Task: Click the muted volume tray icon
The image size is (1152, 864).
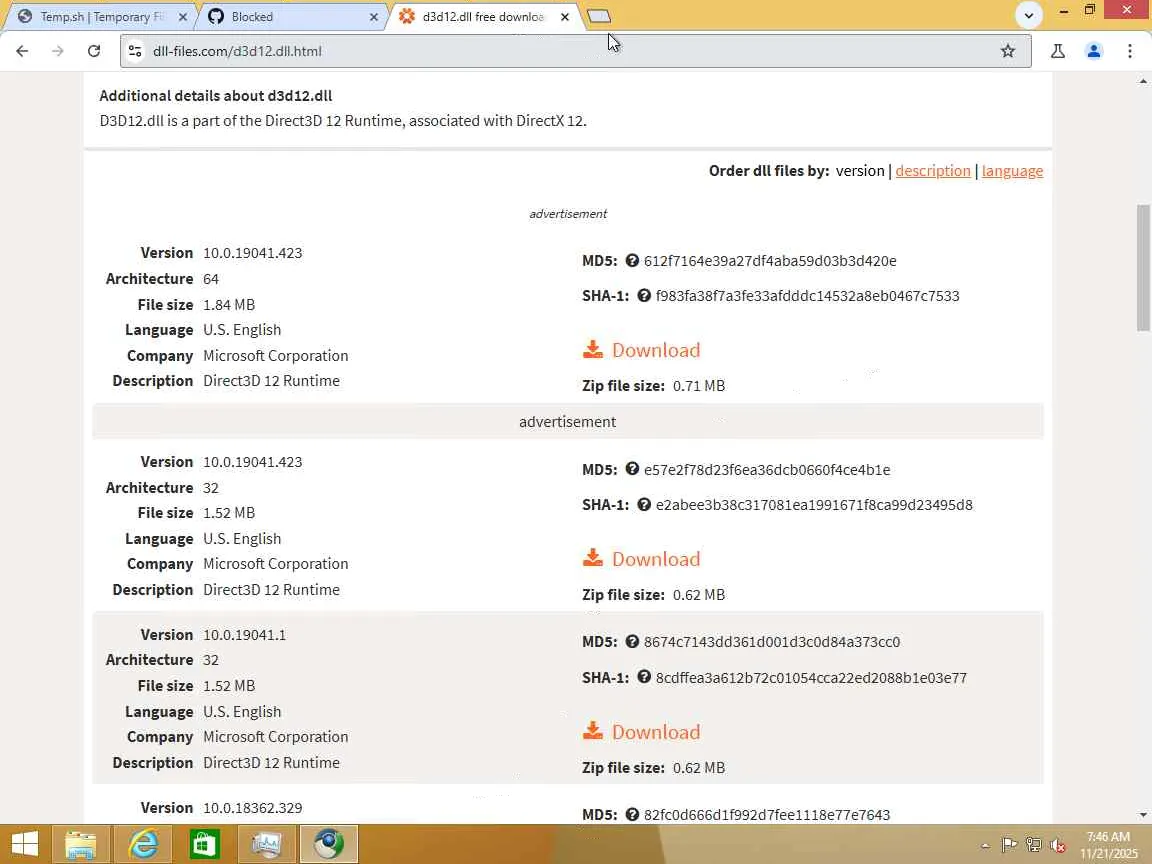Action: pyautogui.click(x=1058, y=845)
